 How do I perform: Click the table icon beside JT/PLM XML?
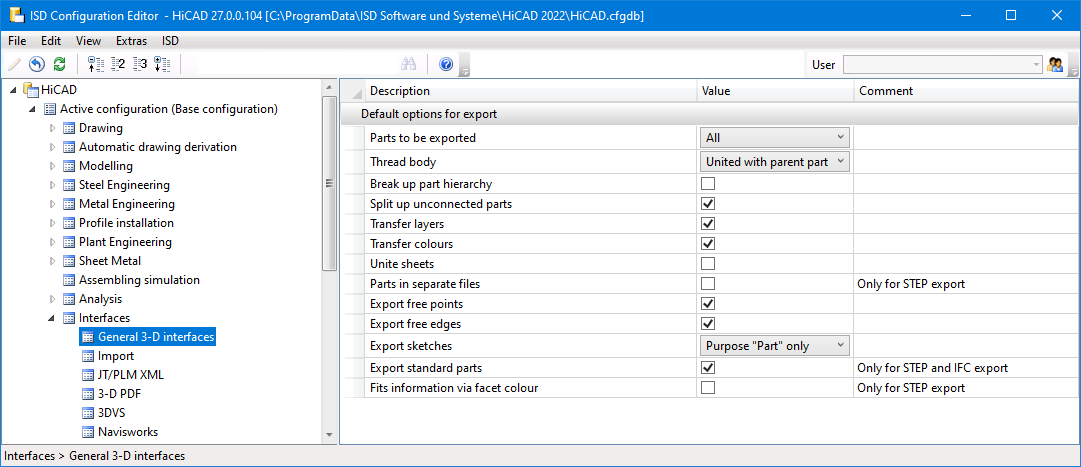88,375
